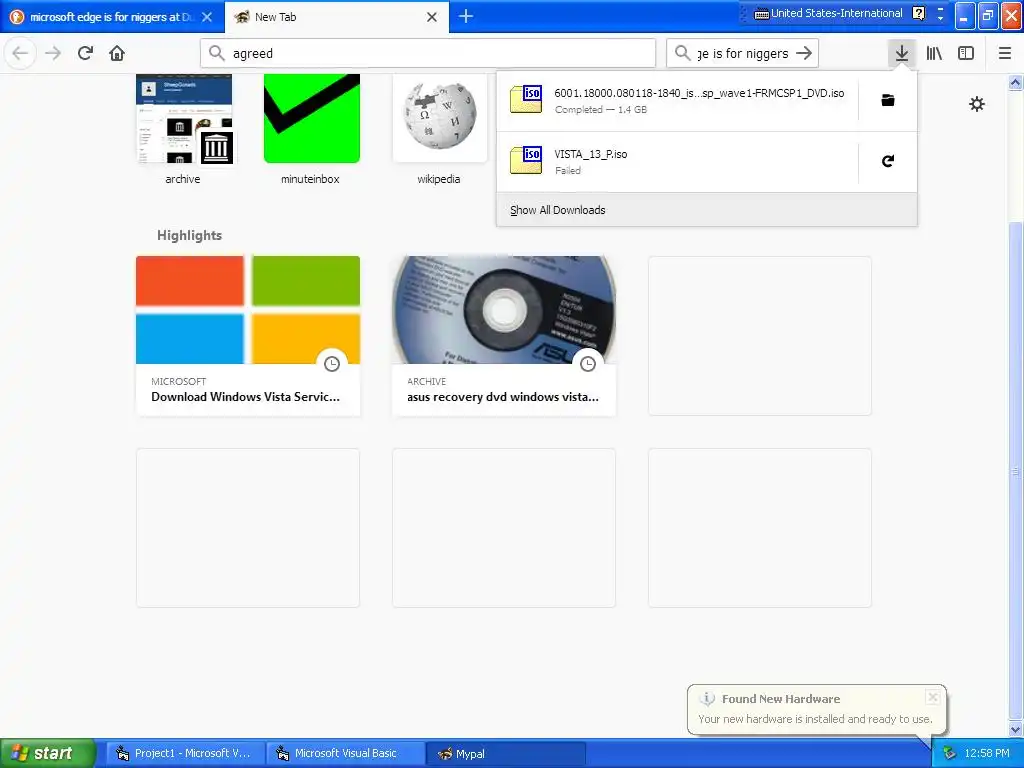Open language bar options arrow
Viewport: 1024px width, 768px height.
(940, 18)
